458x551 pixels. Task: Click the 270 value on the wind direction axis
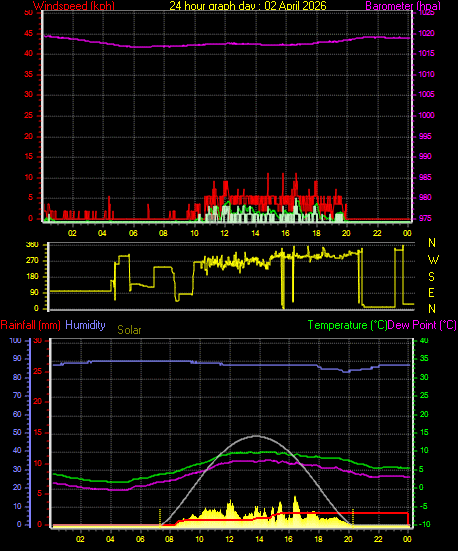pyautogui.click(x=33, y=261)
